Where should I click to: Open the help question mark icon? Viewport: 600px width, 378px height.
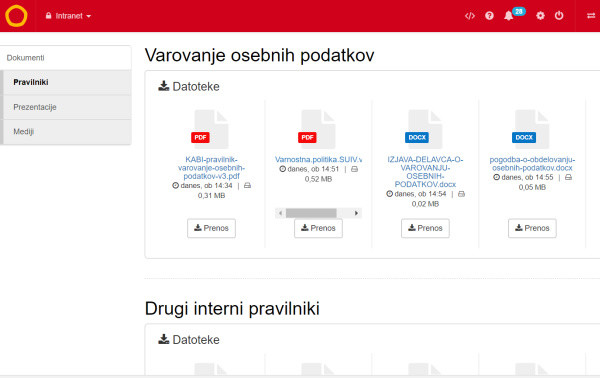[x=489, y=16]
